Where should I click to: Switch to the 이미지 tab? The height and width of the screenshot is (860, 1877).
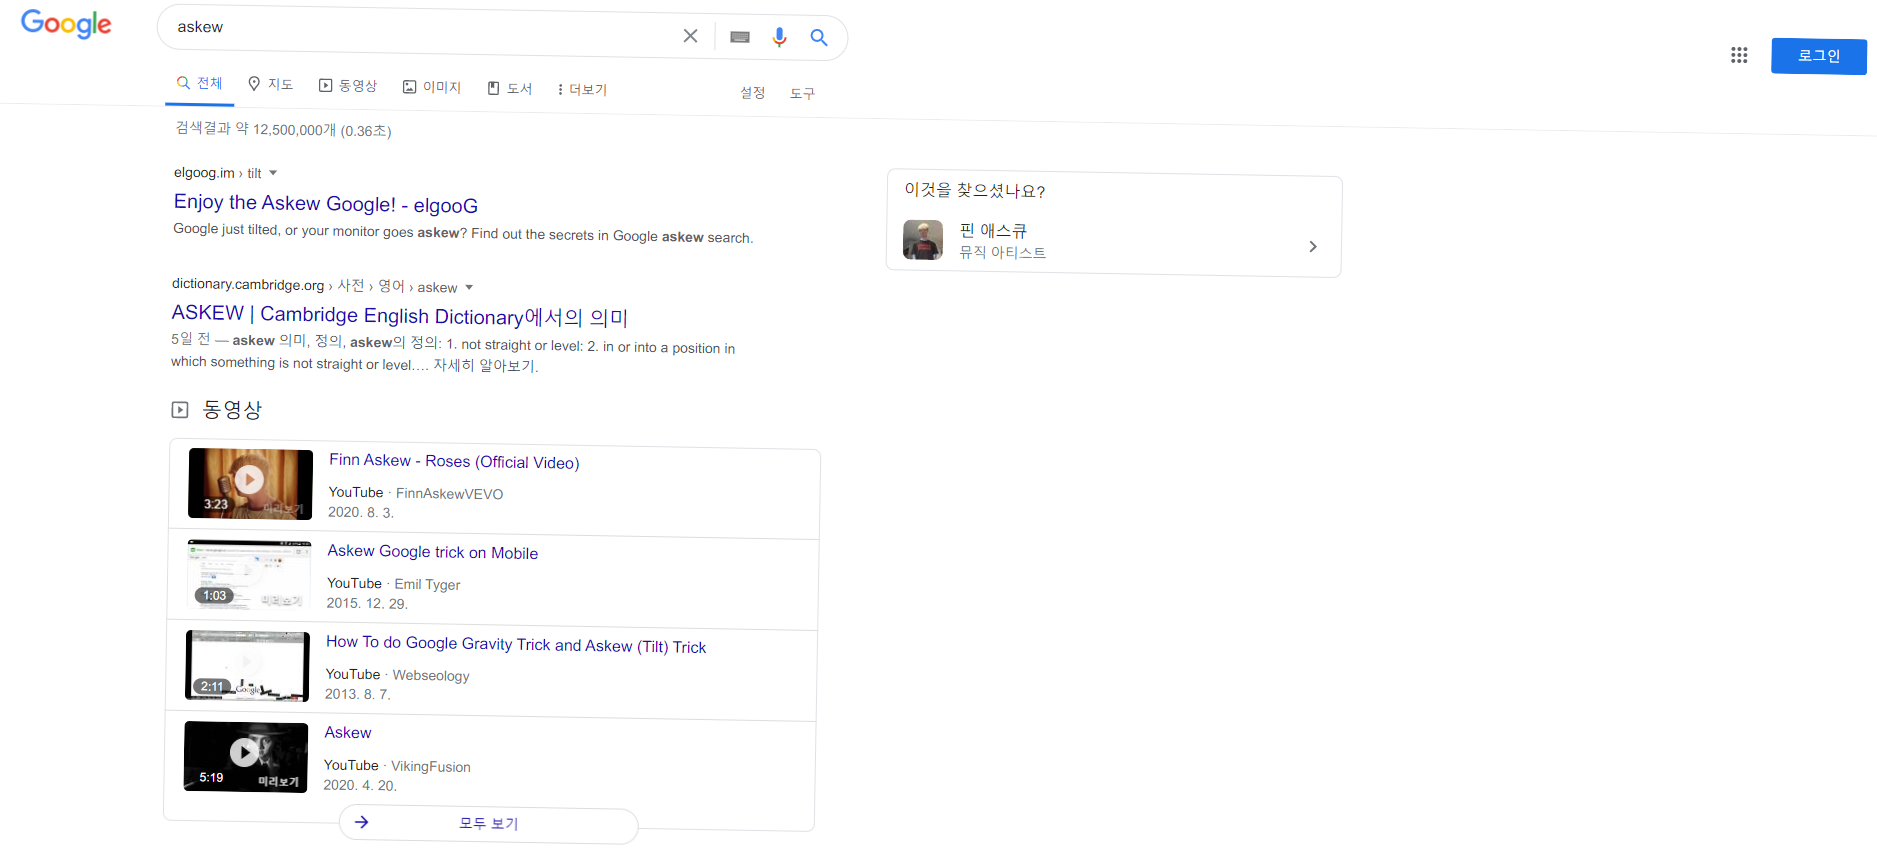click(x=432, y=87)
